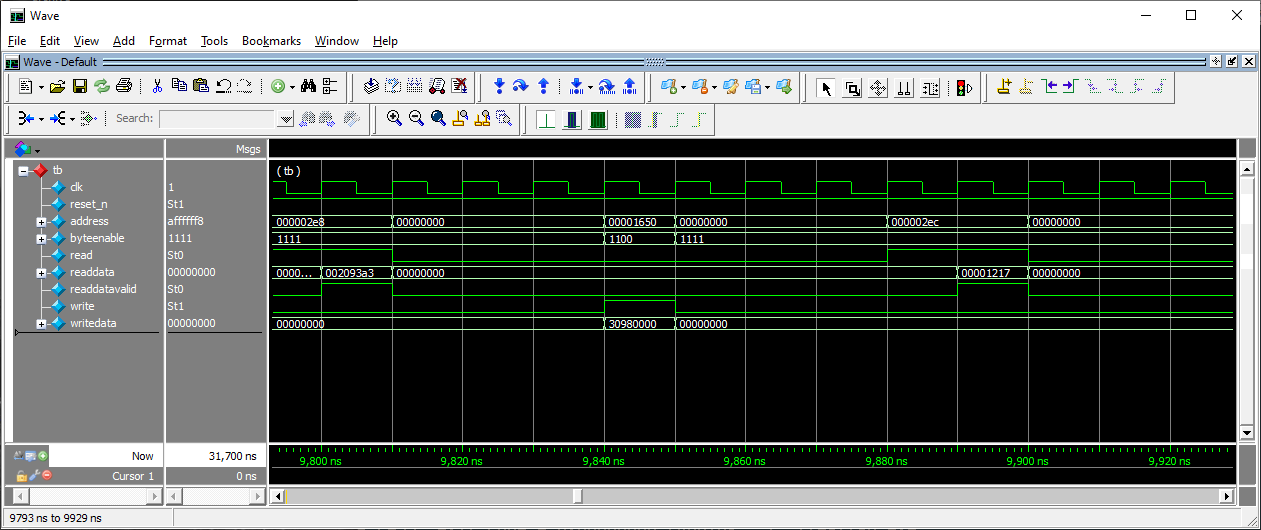
Task: Click the Find (binoculars) icon
Action: [x=308, y=87]
